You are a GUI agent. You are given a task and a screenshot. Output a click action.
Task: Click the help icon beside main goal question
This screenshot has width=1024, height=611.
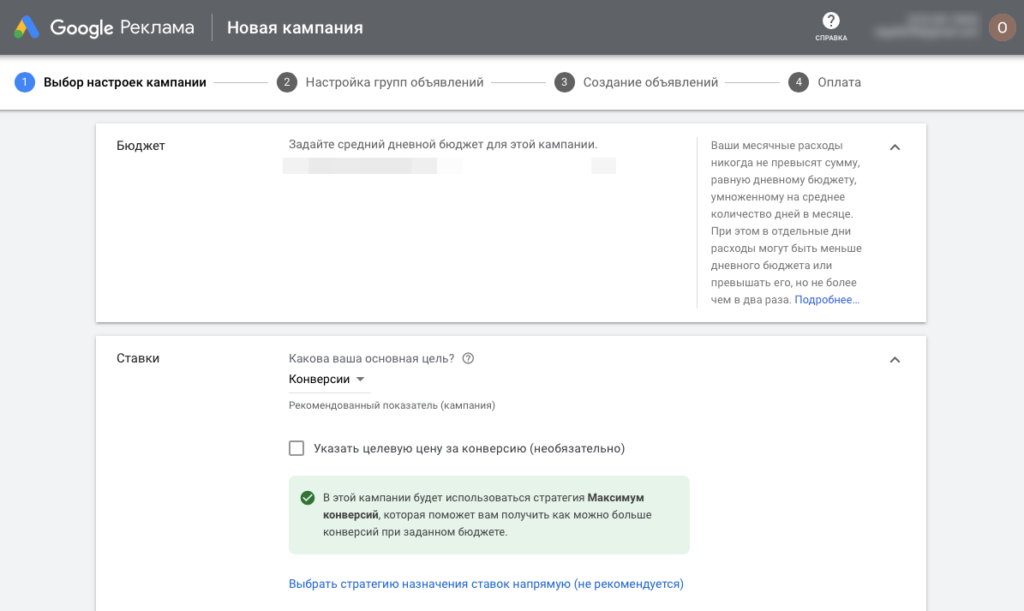click(x=468, y=359)
